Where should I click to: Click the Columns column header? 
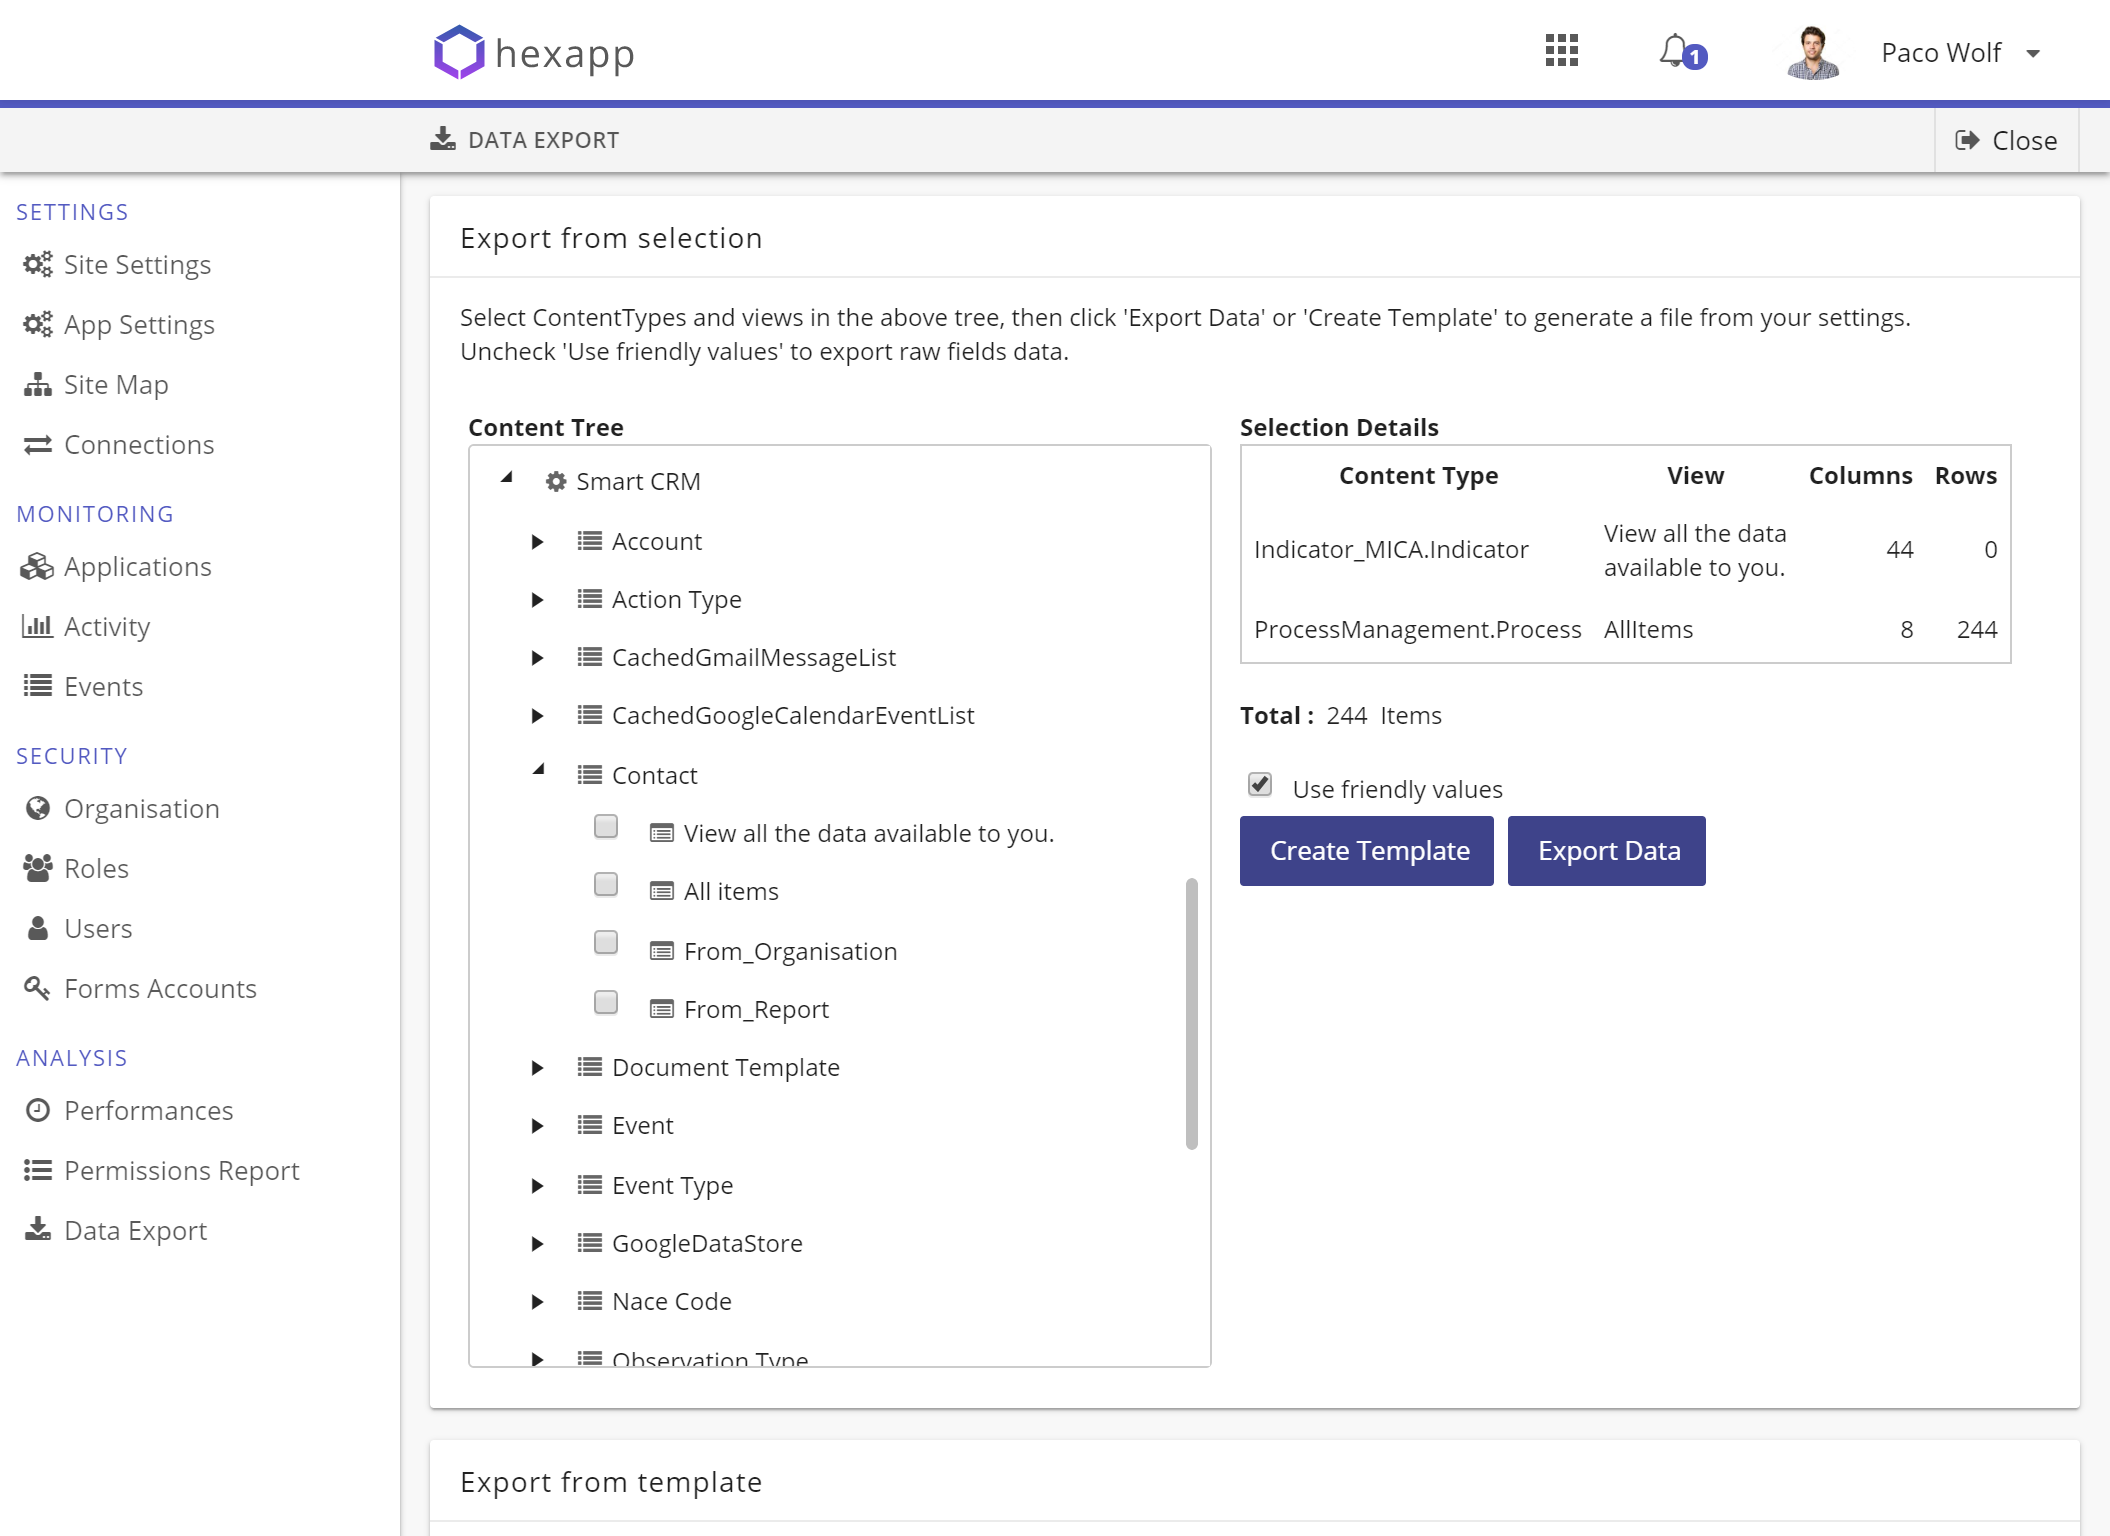(x=1860, y=476)
